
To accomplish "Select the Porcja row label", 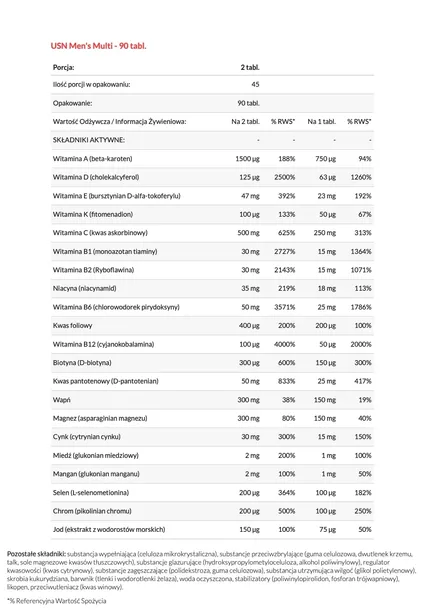I will click(x=63, y=67).
